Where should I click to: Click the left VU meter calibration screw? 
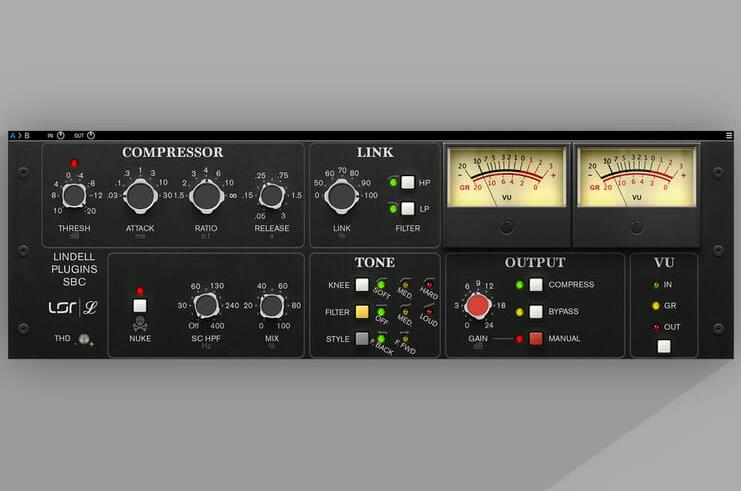(x=507, y=227)
